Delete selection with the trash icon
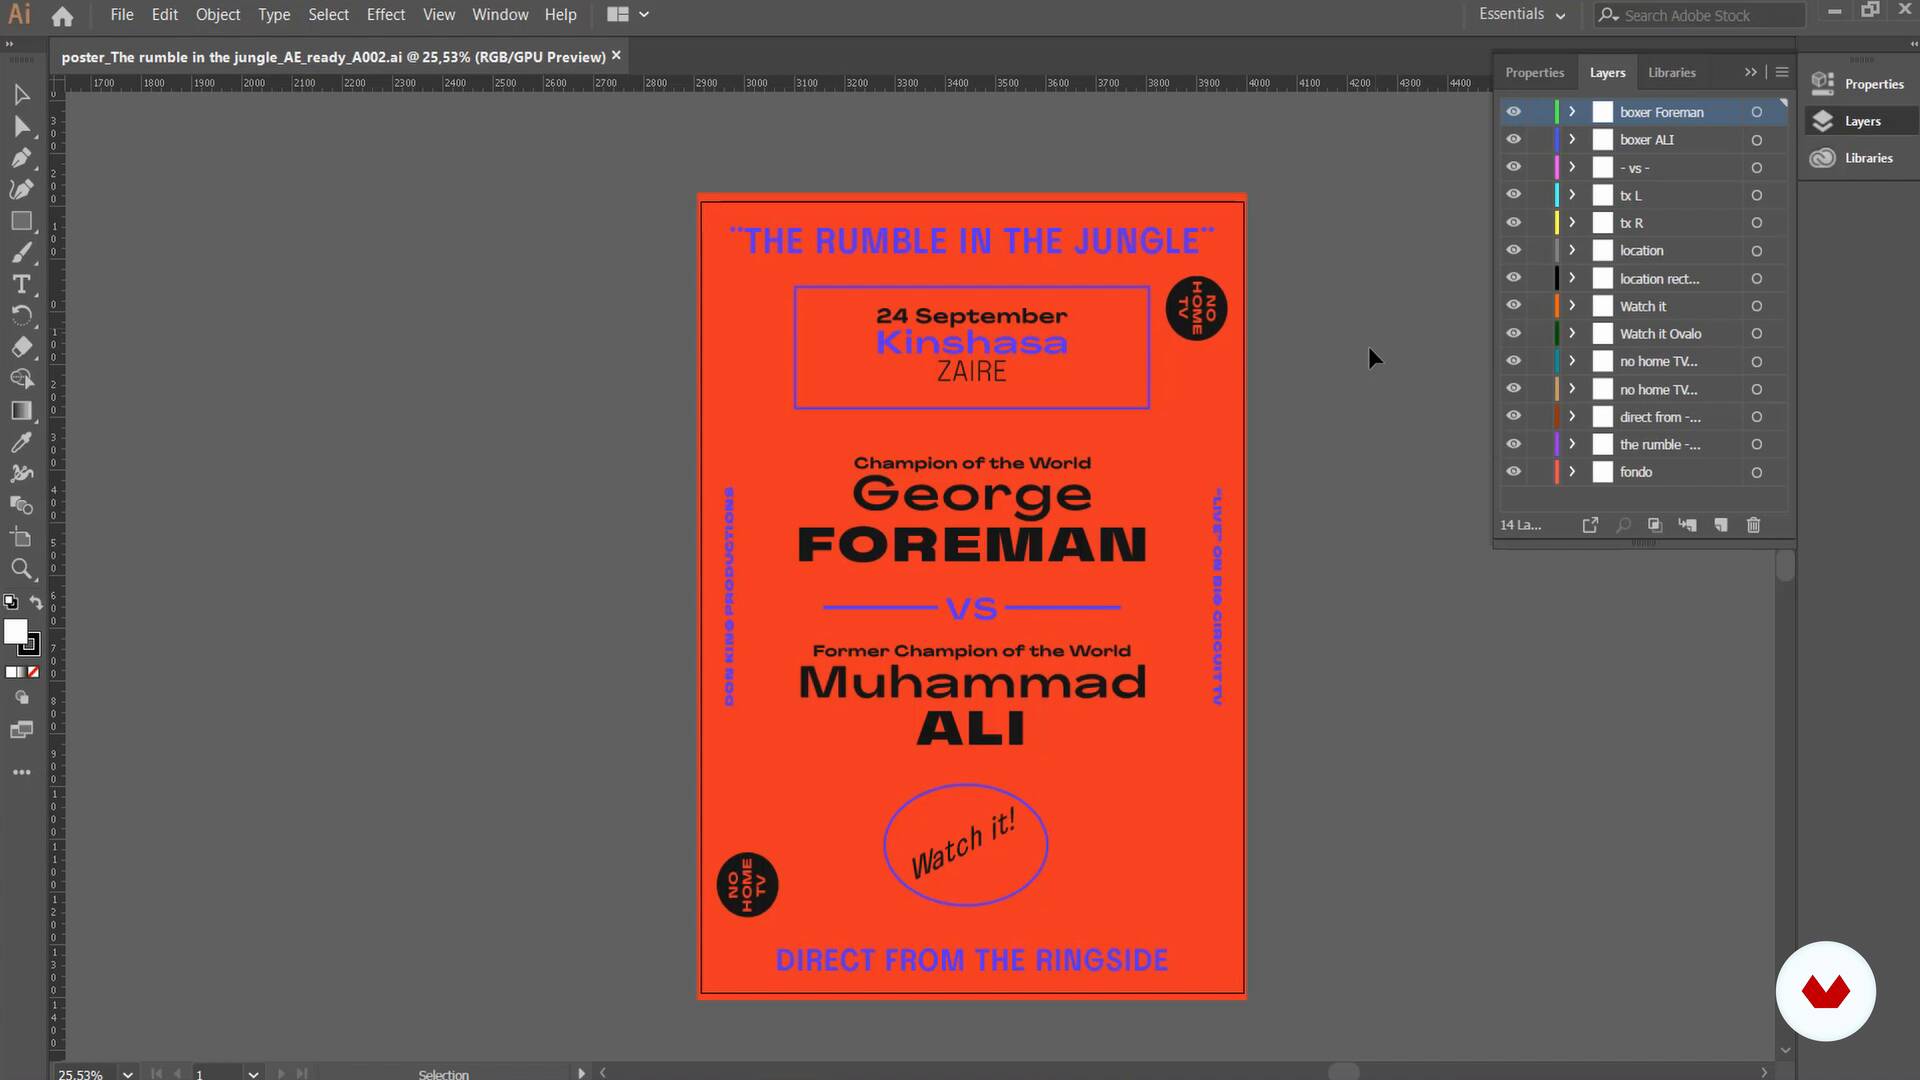Screen dimensions: 1920x1080 1753,525
